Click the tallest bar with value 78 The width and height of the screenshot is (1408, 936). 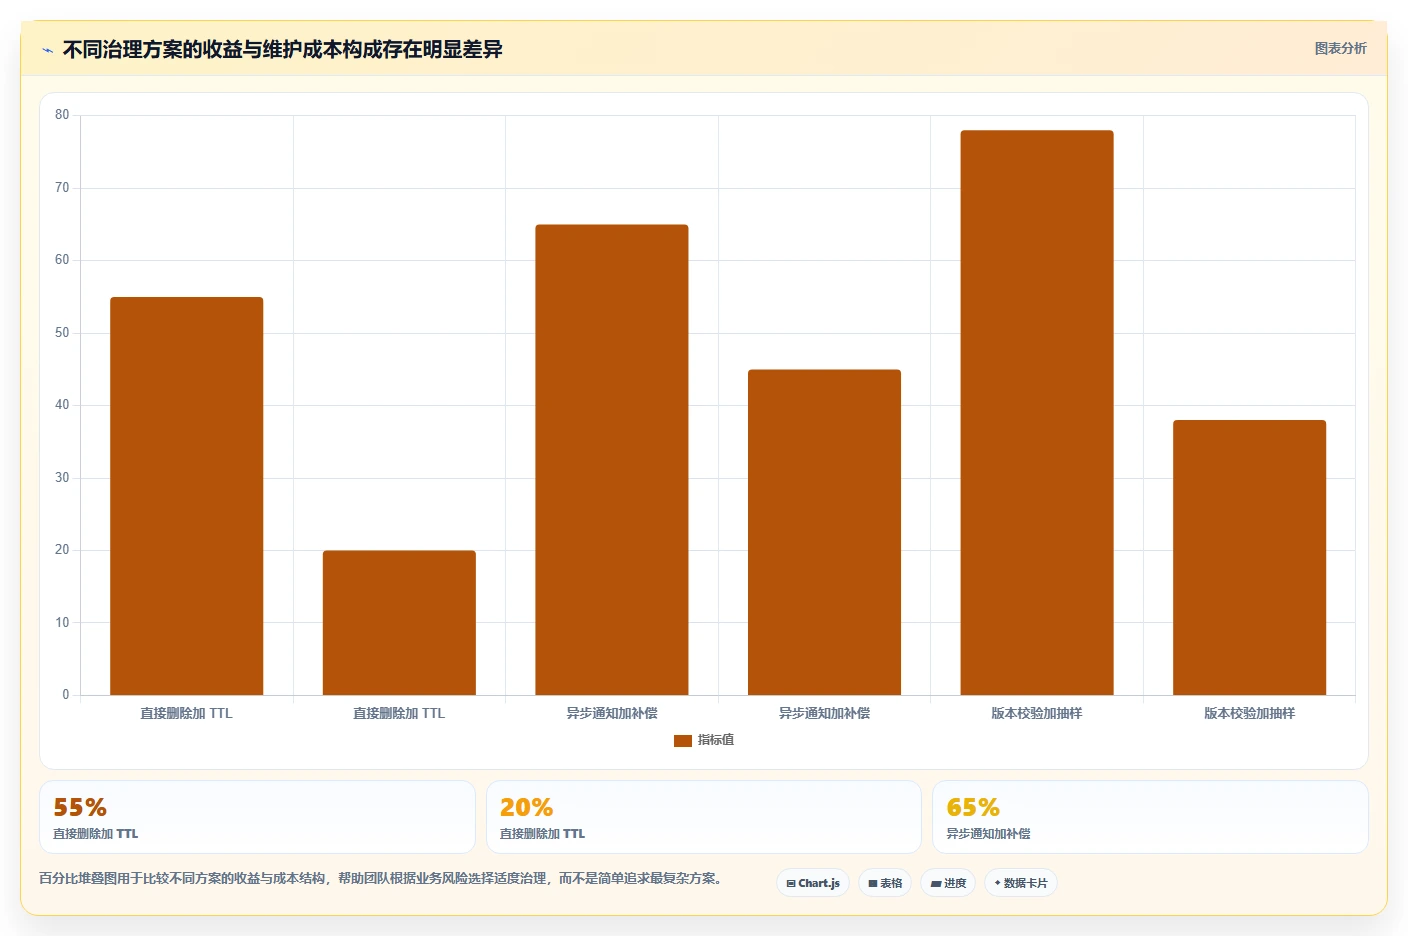pyautogui.click(x=1037, y=412)
